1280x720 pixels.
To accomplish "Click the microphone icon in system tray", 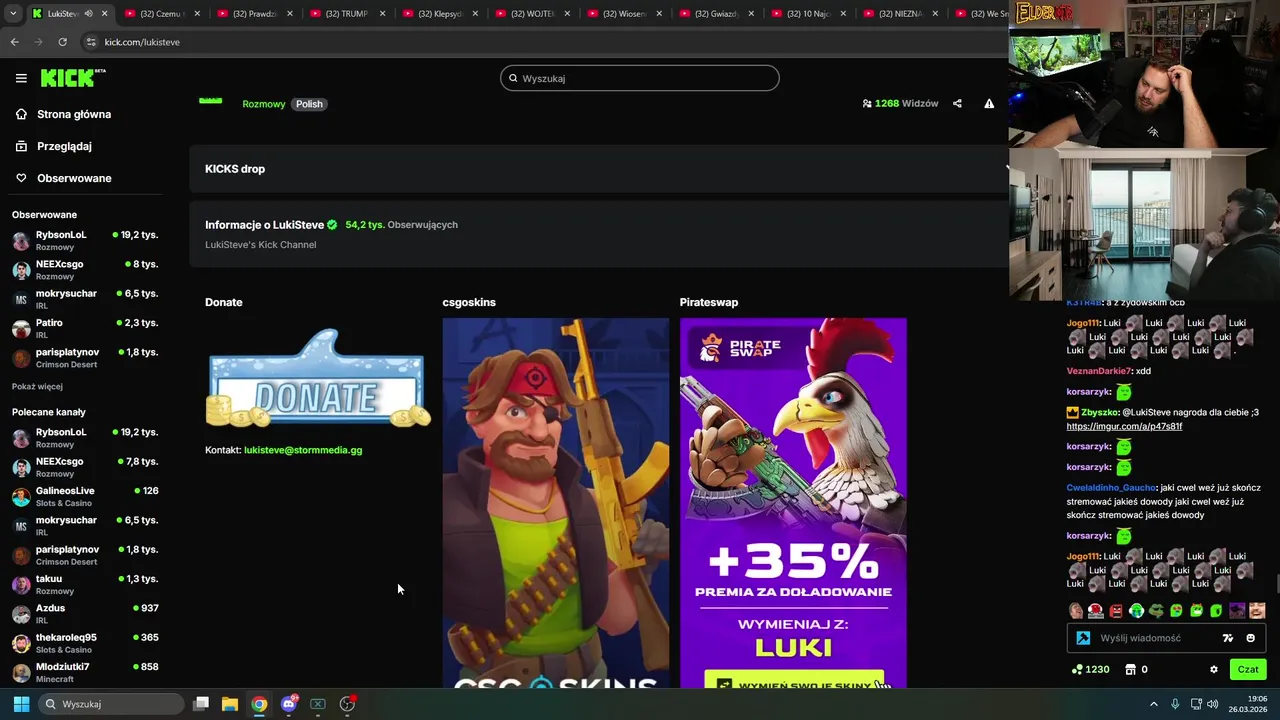I will click(1175, 704).
